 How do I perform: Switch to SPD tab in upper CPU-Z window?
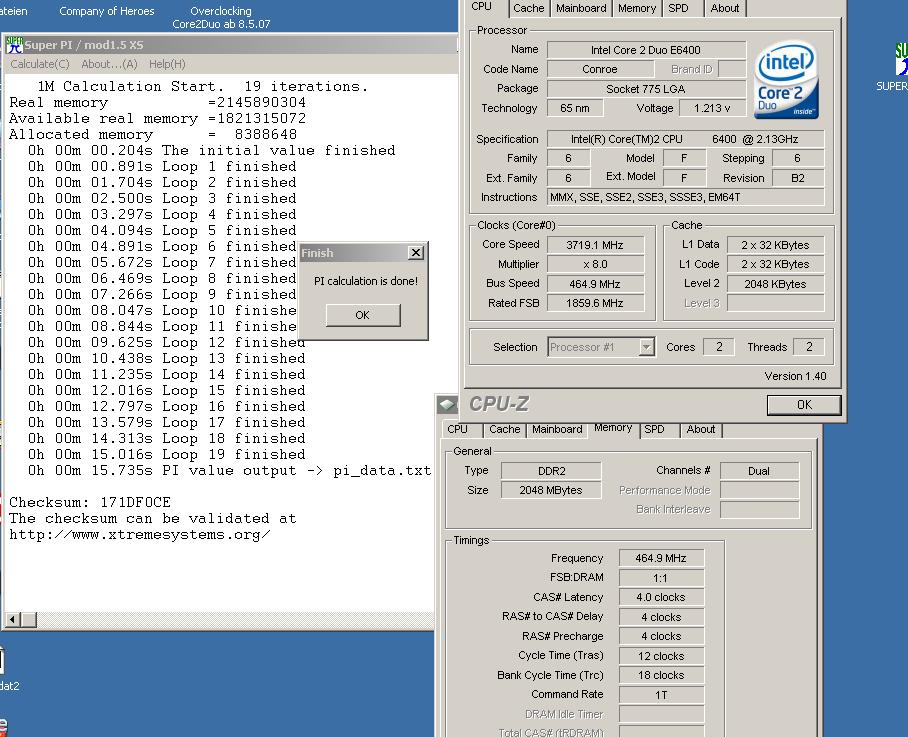(x=678, y=8)
